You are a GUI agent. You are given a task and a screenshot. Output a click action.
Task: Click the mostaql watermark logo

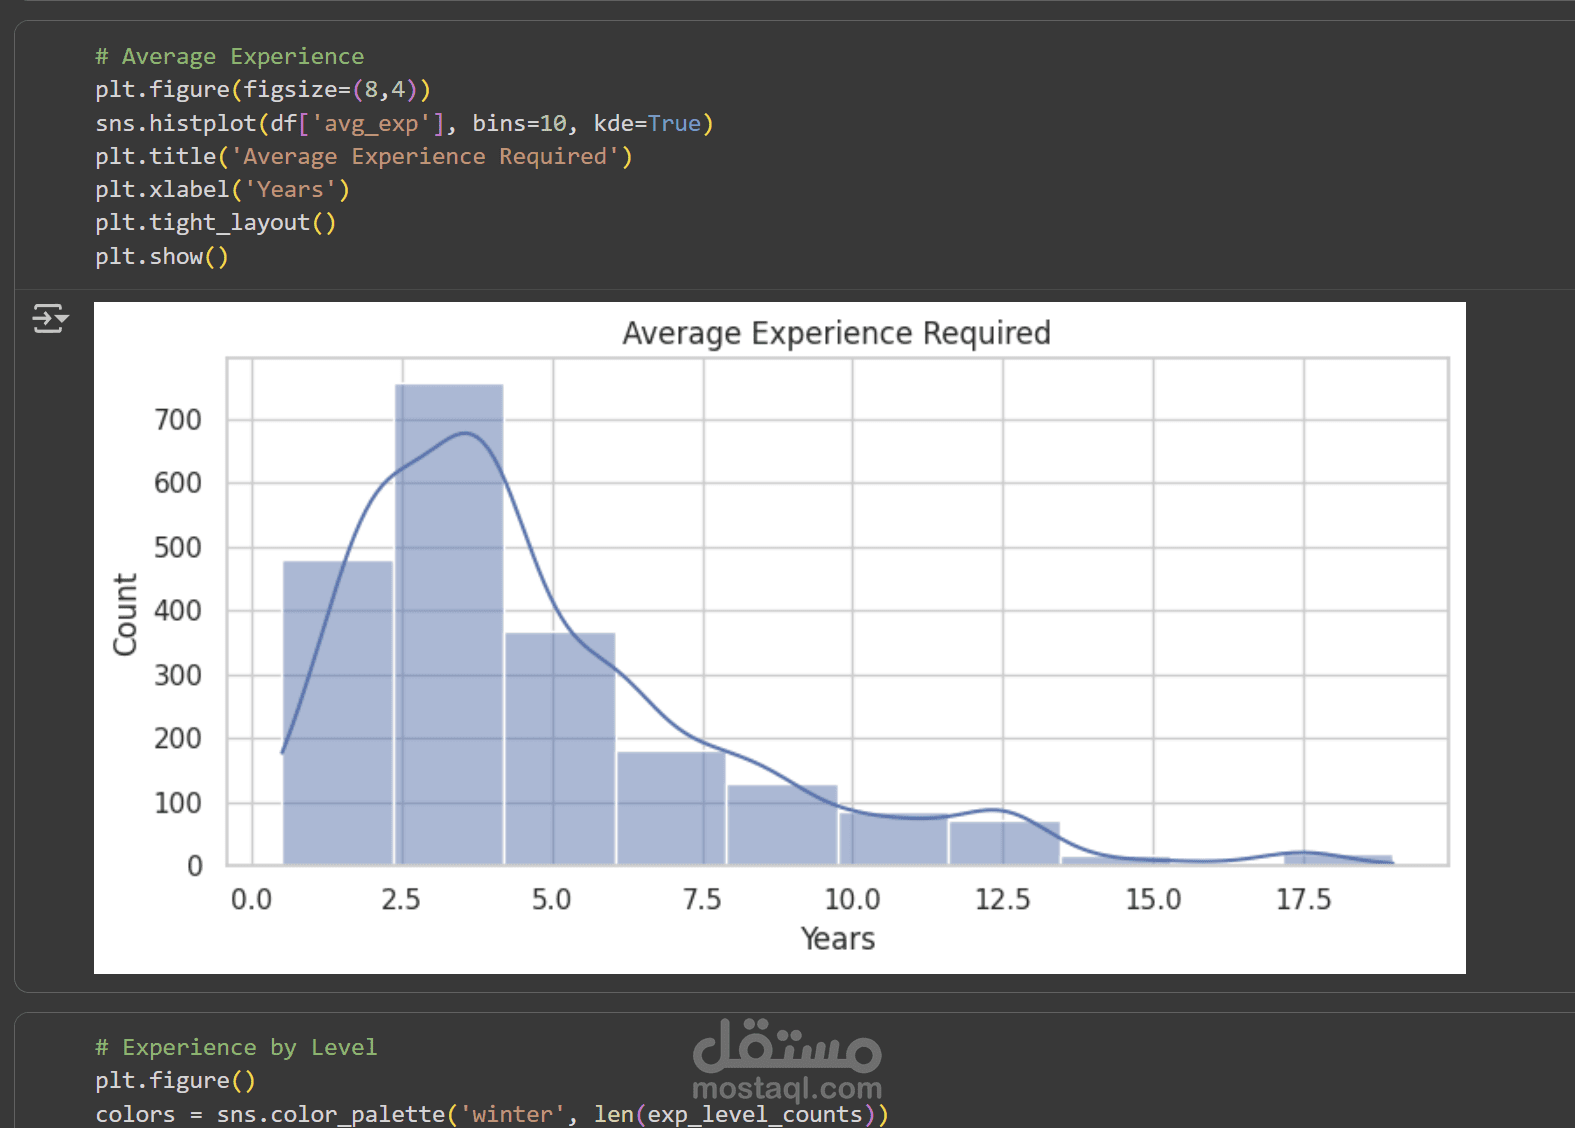coord(786,1046)
